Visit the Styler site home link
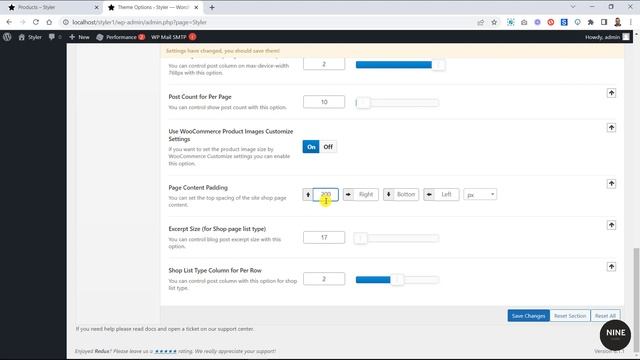640x360 pixels. 30,37
